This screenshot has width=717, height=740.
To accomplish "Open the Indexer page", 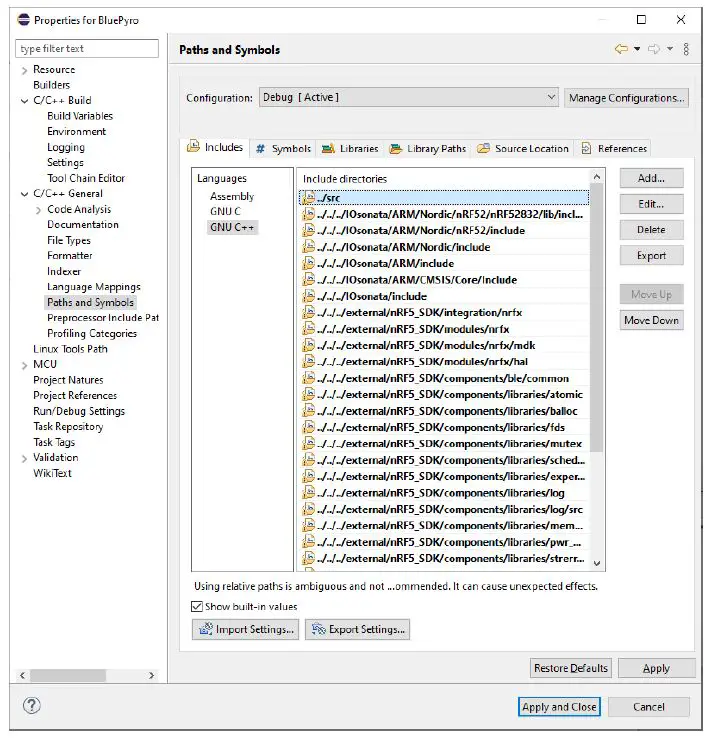I will (x=64, y=271).
